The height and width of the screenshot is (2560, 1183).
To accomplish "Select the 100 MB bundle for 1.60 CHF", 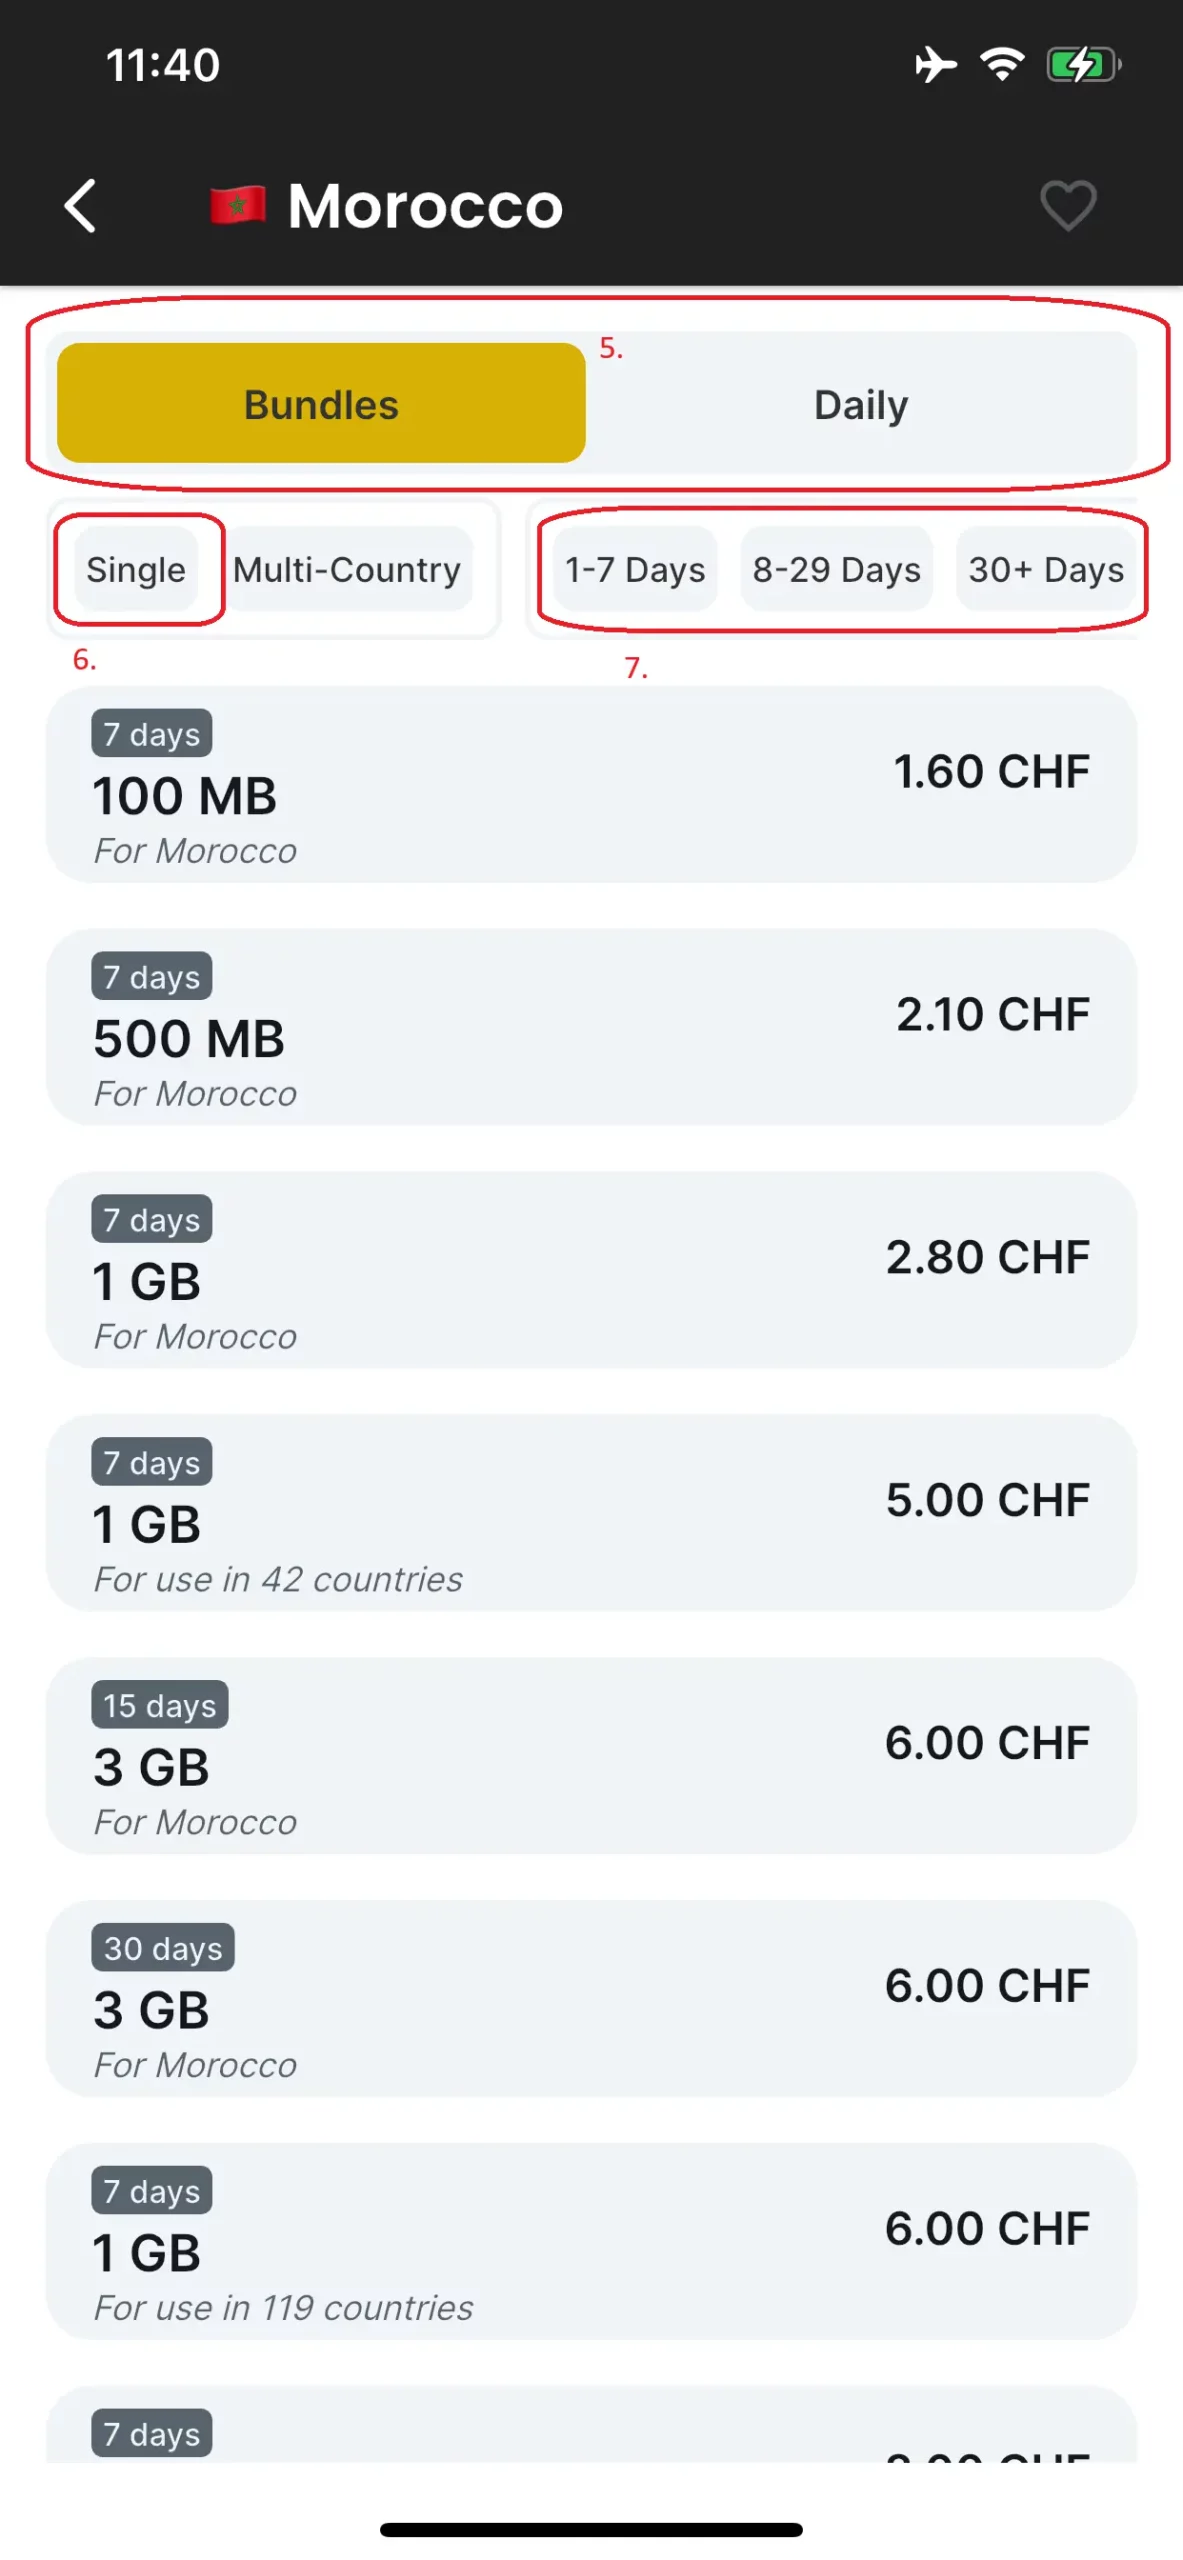I will (591, 785).
